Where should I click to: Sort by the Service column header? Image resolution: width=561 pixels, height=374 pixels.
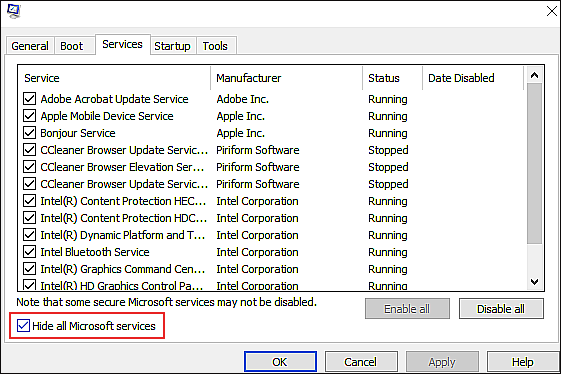click(x=114, y=78)
